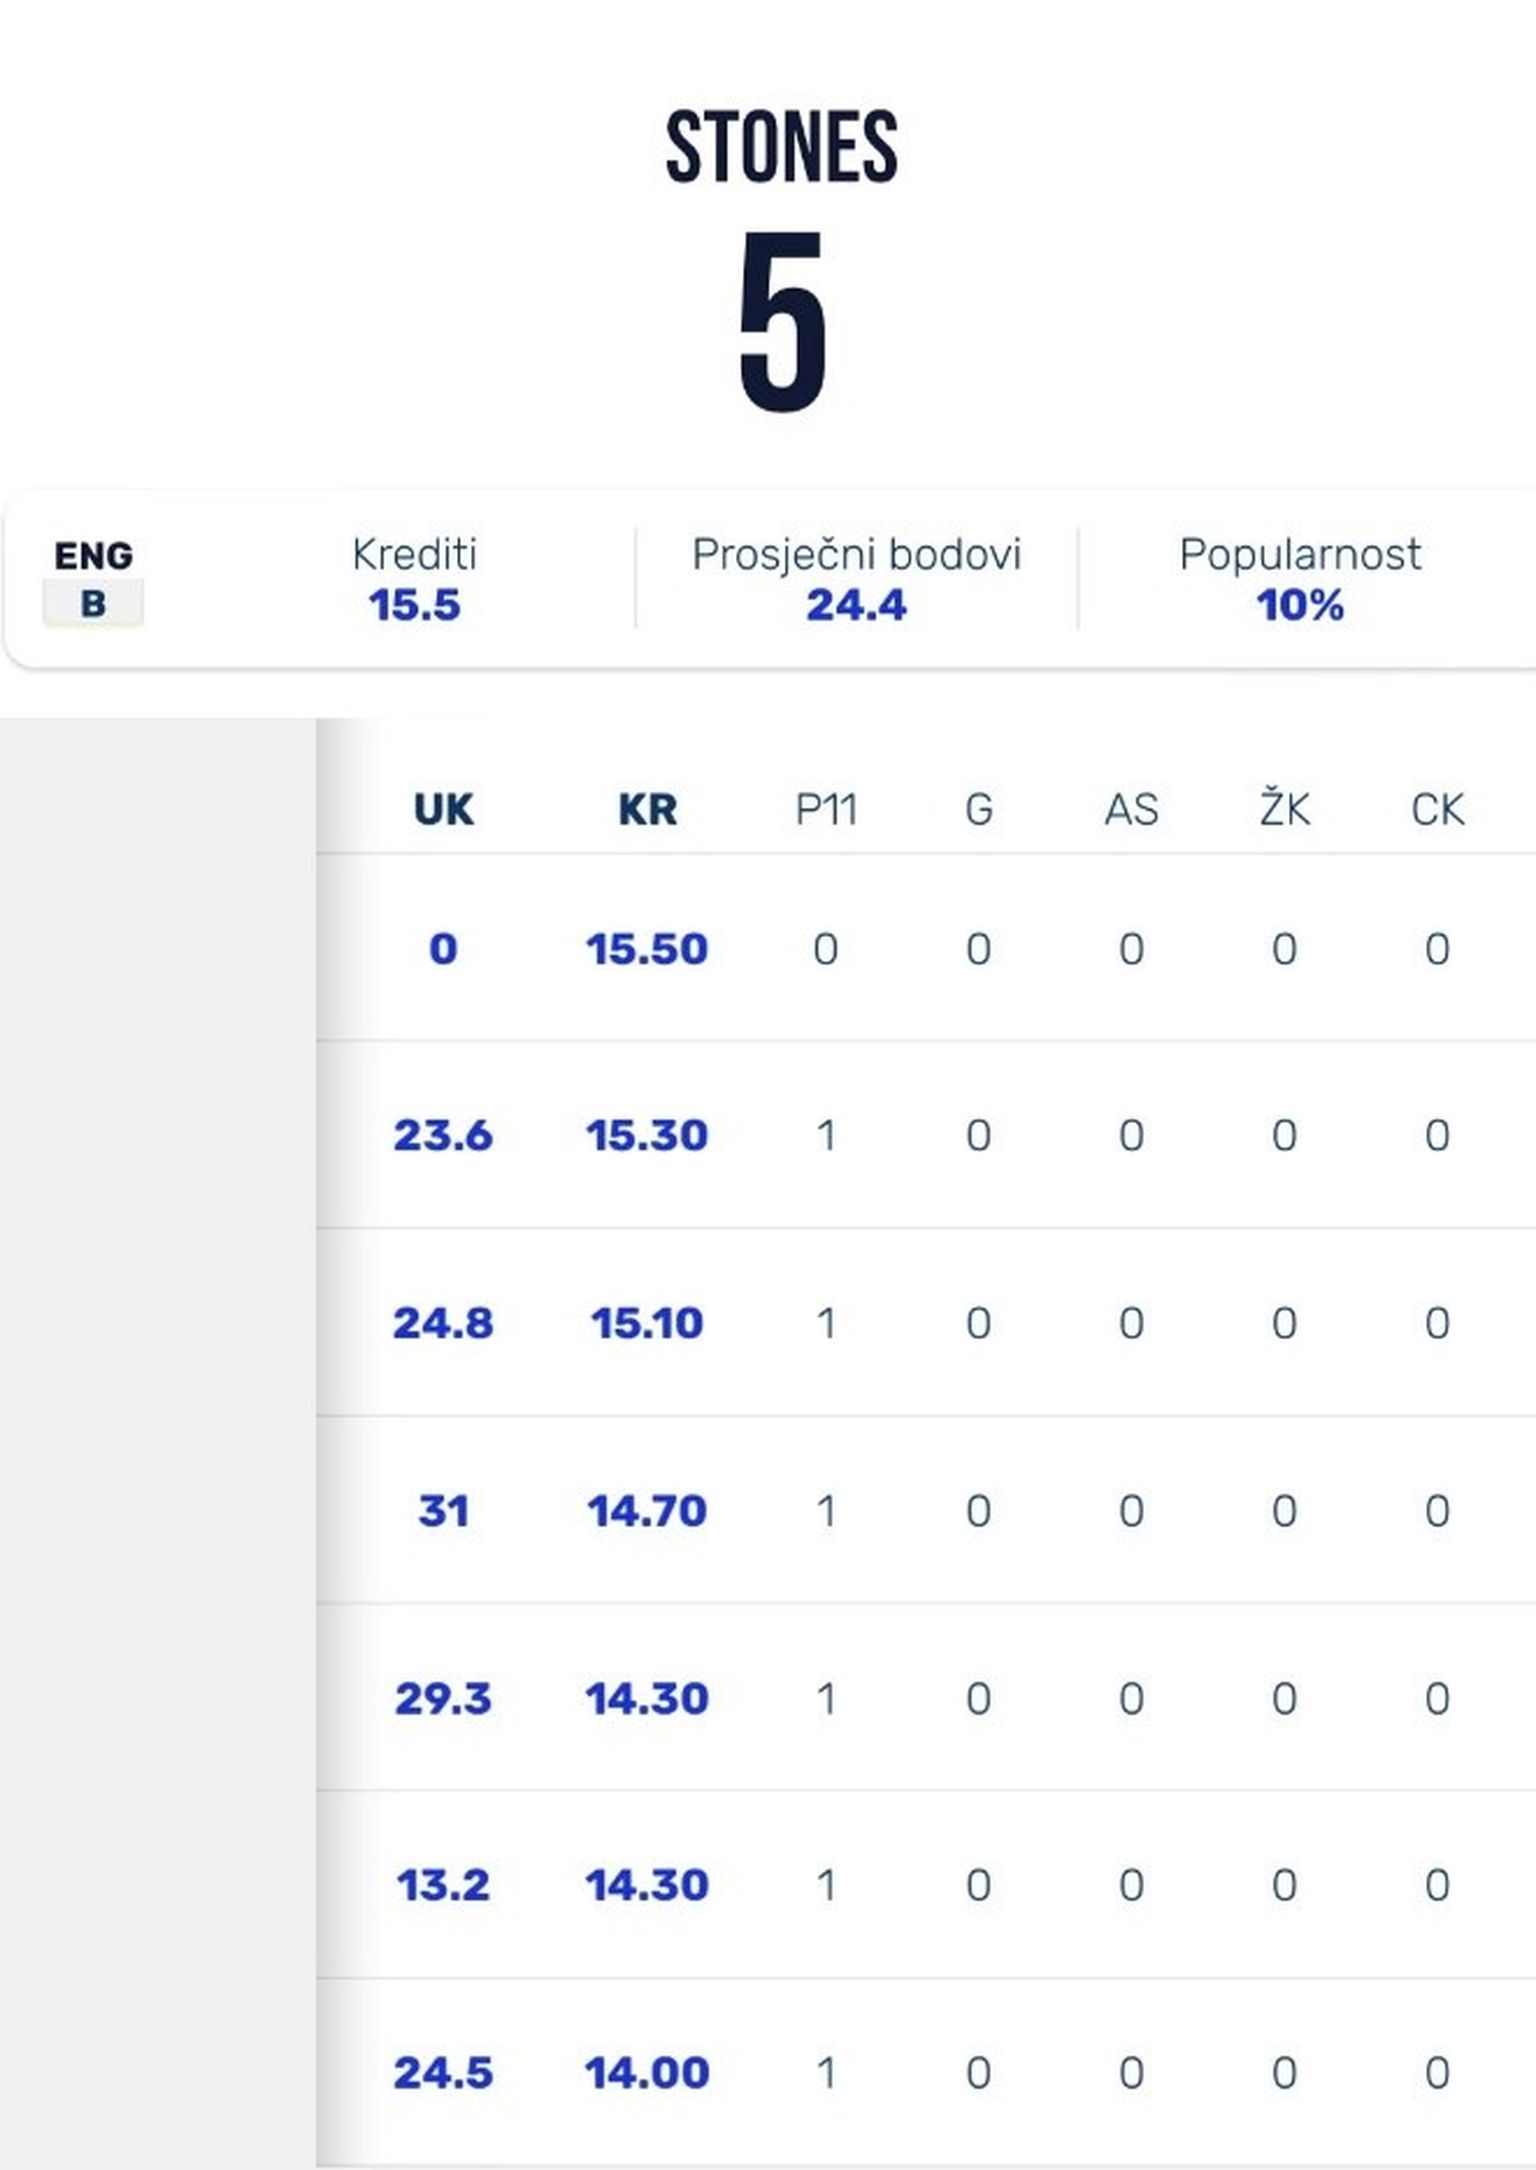Click the 14.00 credits value
The height and width of the screenshot is (2170, 1536).
[647, 2073]
